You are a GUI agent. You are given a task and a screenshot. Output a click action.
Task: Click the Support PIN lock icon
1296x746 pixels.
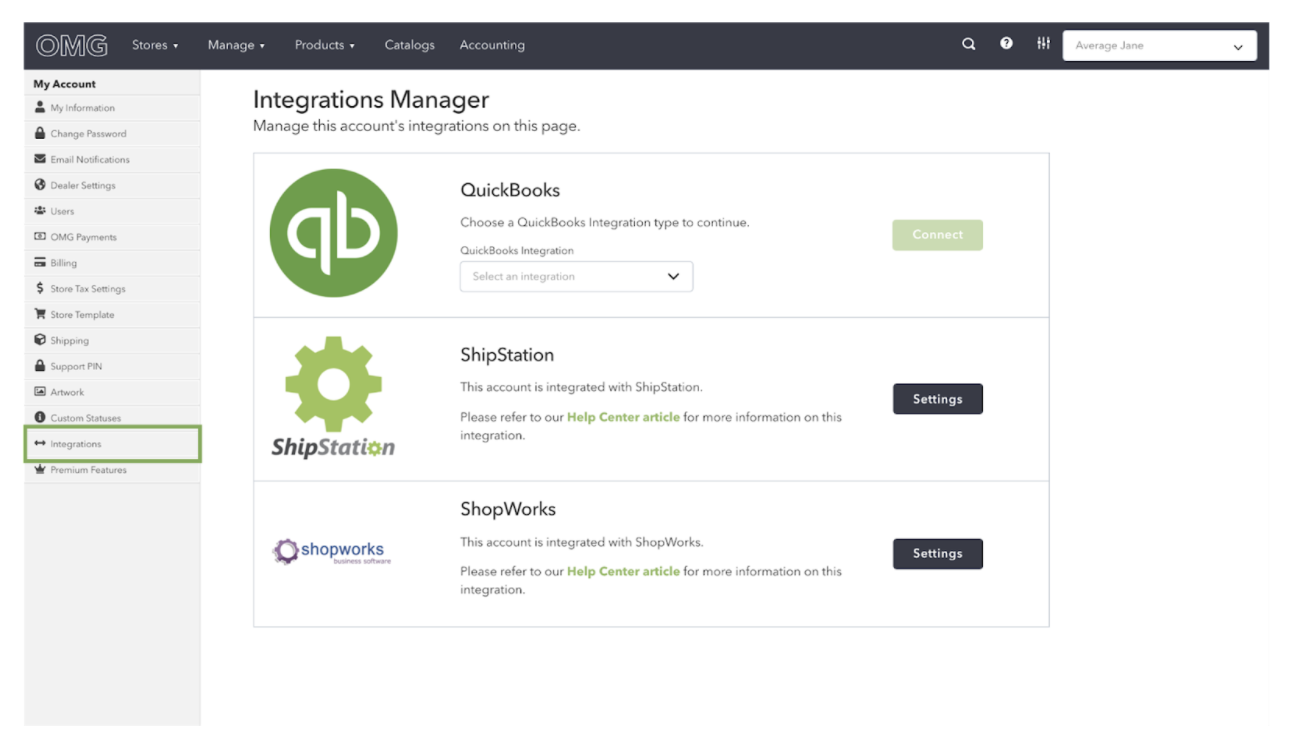pyautogui.click(x=40, y=366)
